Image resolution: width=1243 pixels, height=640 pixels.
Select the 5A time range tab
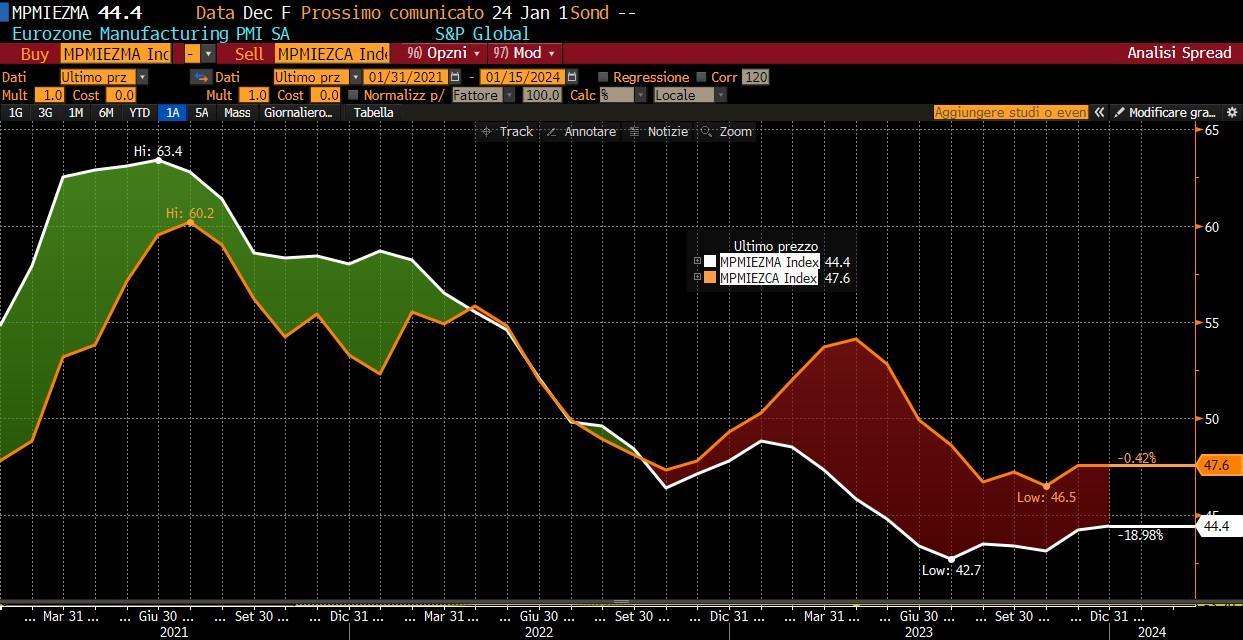[202, 113]
